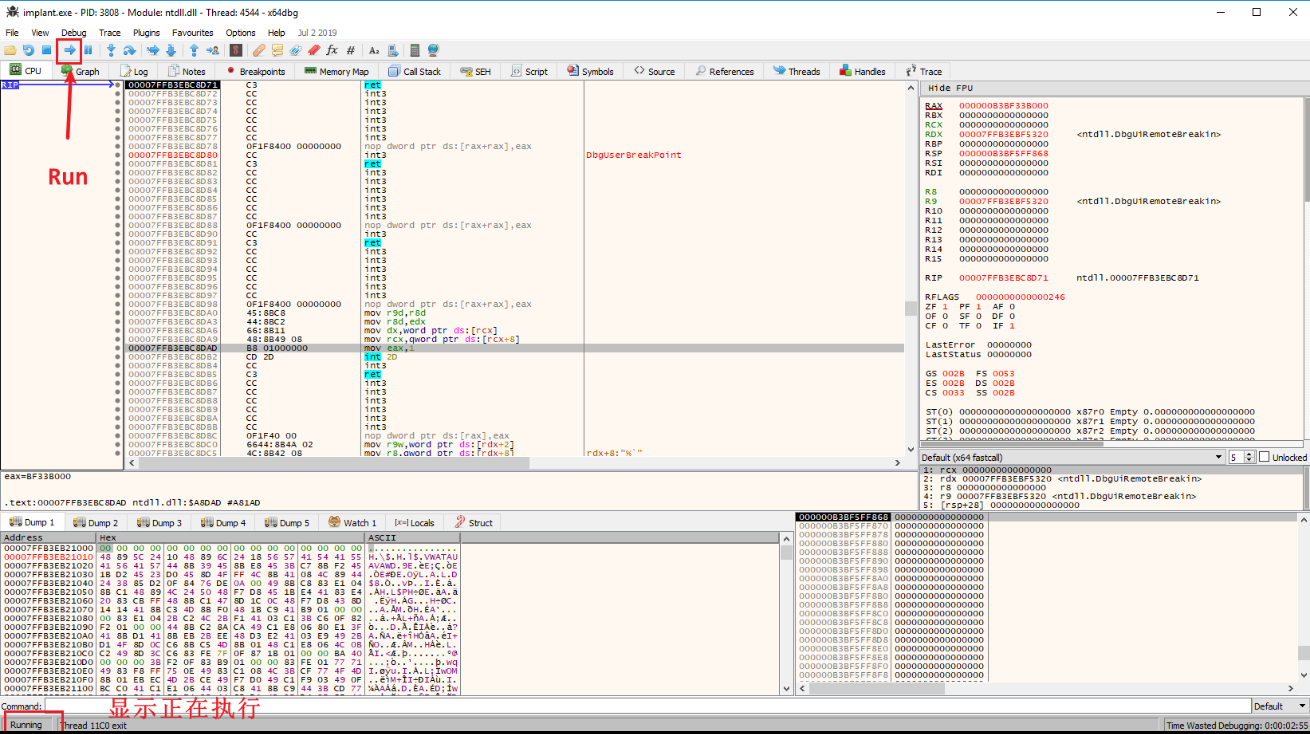Open the Help menu

(x=276, y=33)
